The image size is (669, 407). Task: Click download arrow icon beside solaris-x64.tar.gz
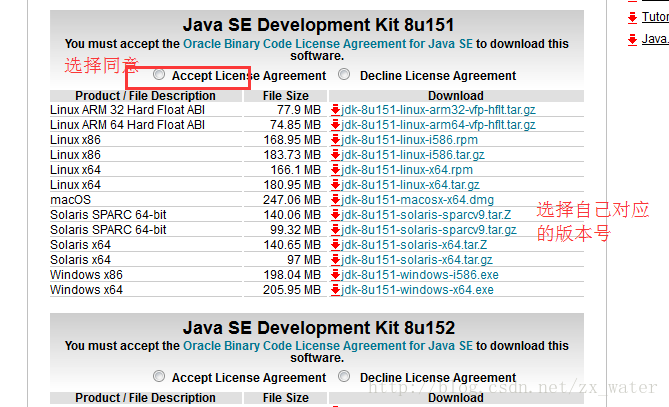[335, 260]
